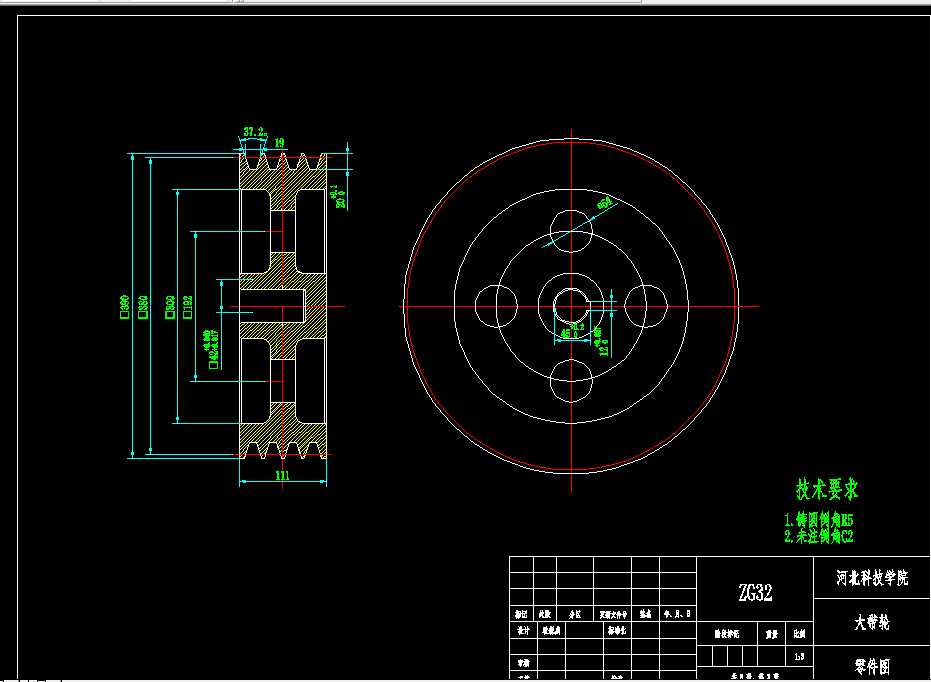The height and width of the screenshot is (682, 931).
Task: Select the 河北科技学院 title block cell
Action: (x=872, y=578)
